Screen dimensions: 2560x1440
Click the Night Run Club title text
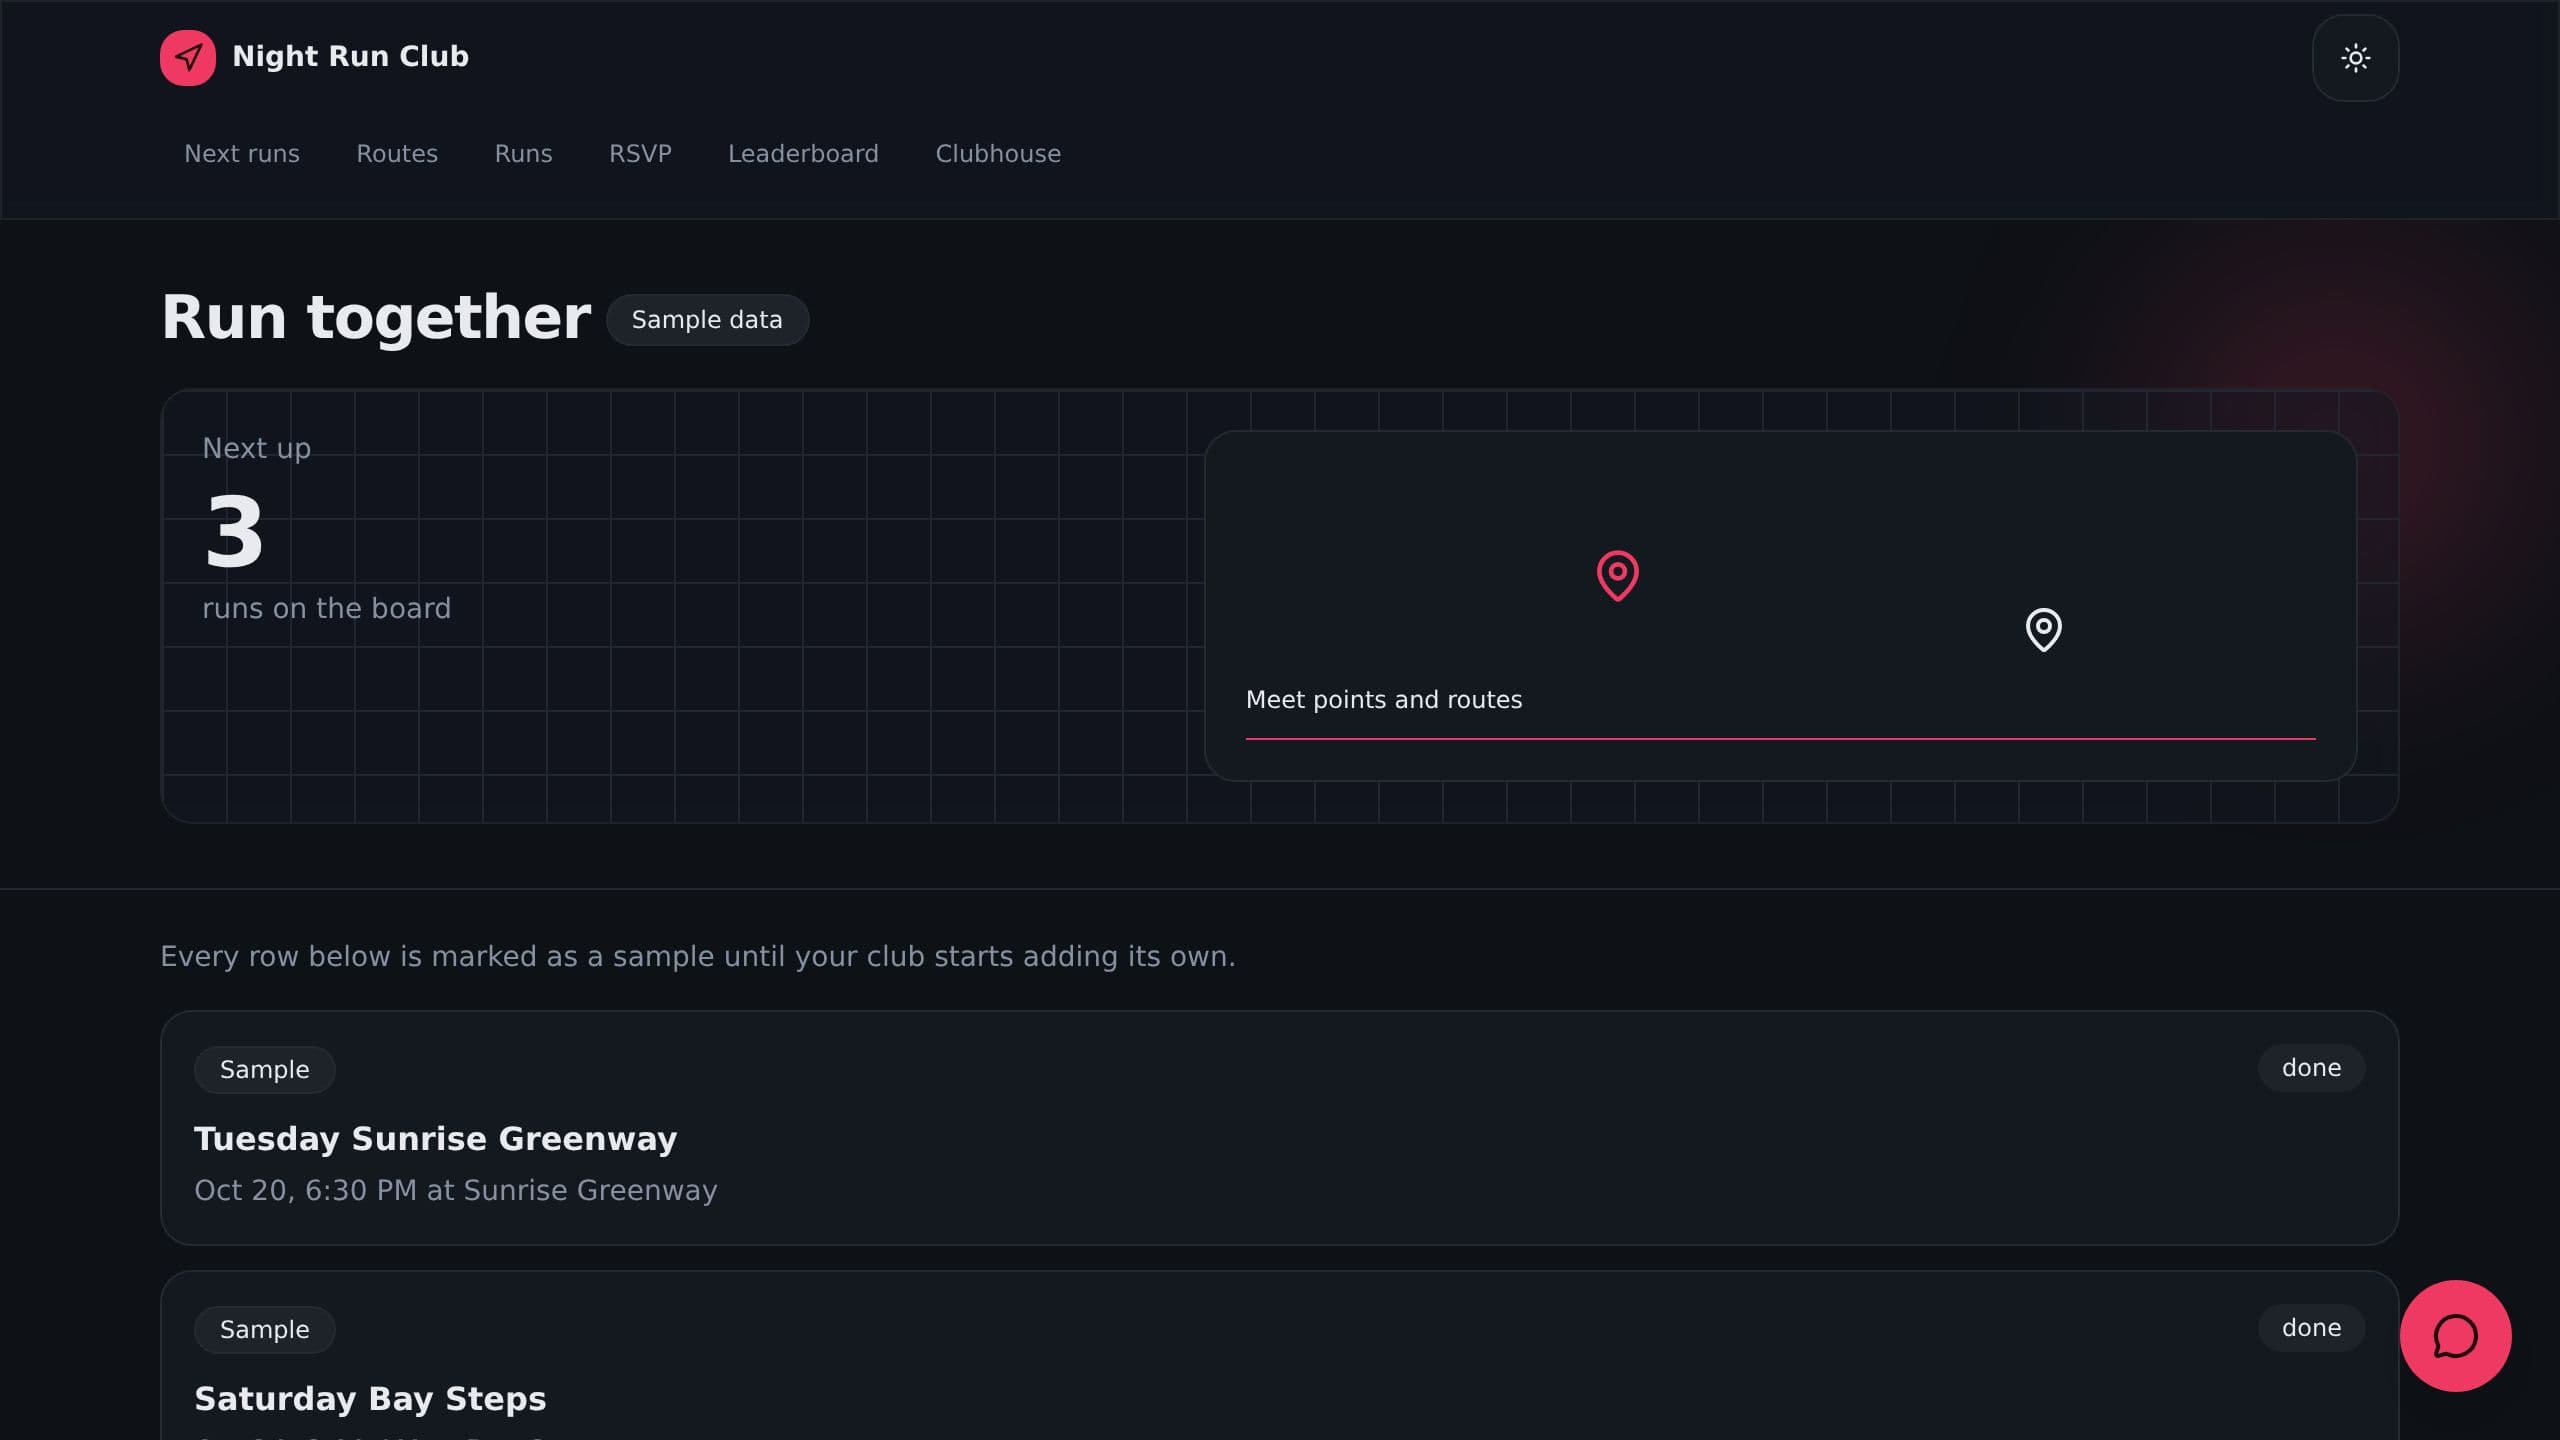(350, 56)
